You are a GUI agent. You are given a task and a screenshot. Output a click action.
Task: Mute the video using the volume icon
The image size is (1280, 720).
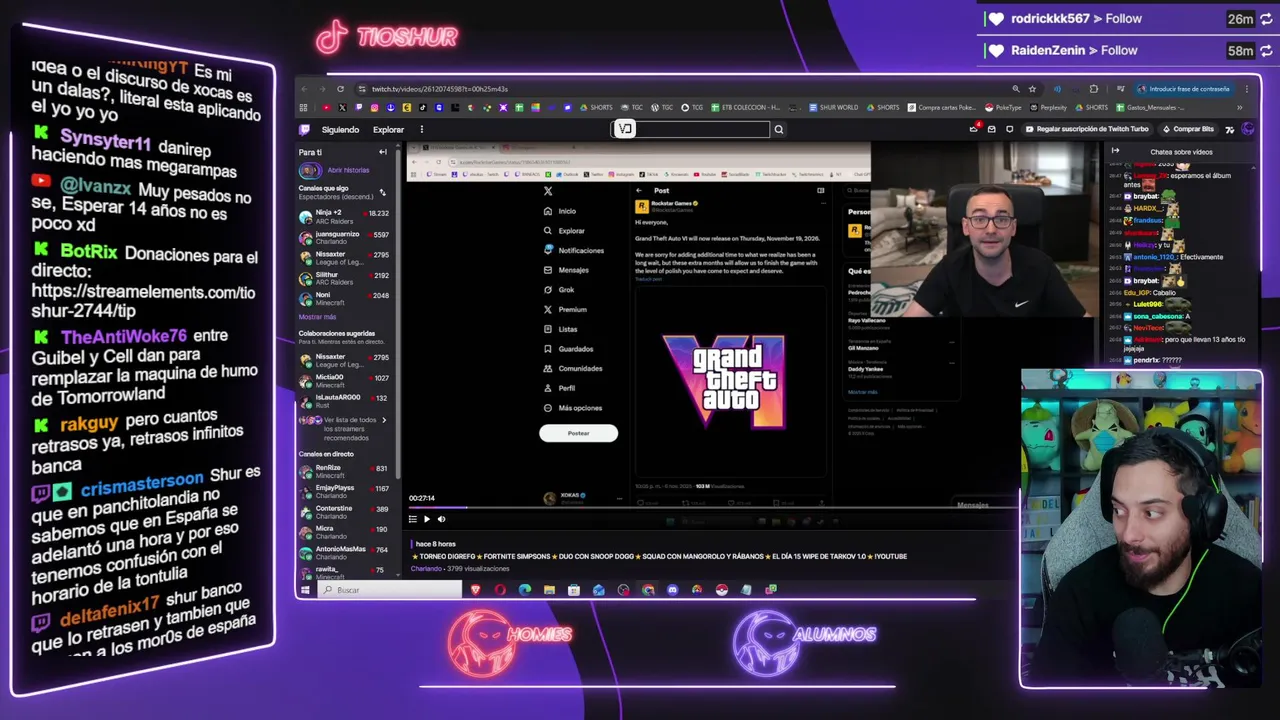pyautogui.click(x=441, y=519)
